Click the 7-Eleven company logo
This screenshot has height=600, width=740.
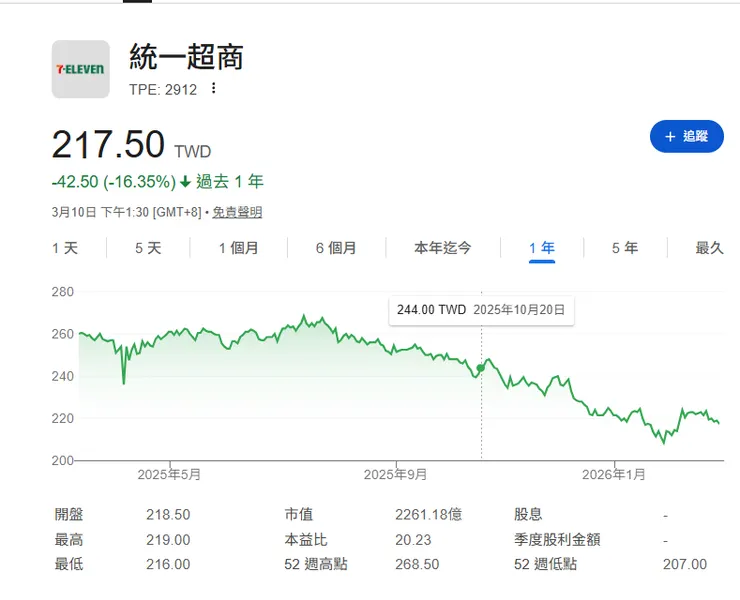pyautogui.click(x=81, y=69)
